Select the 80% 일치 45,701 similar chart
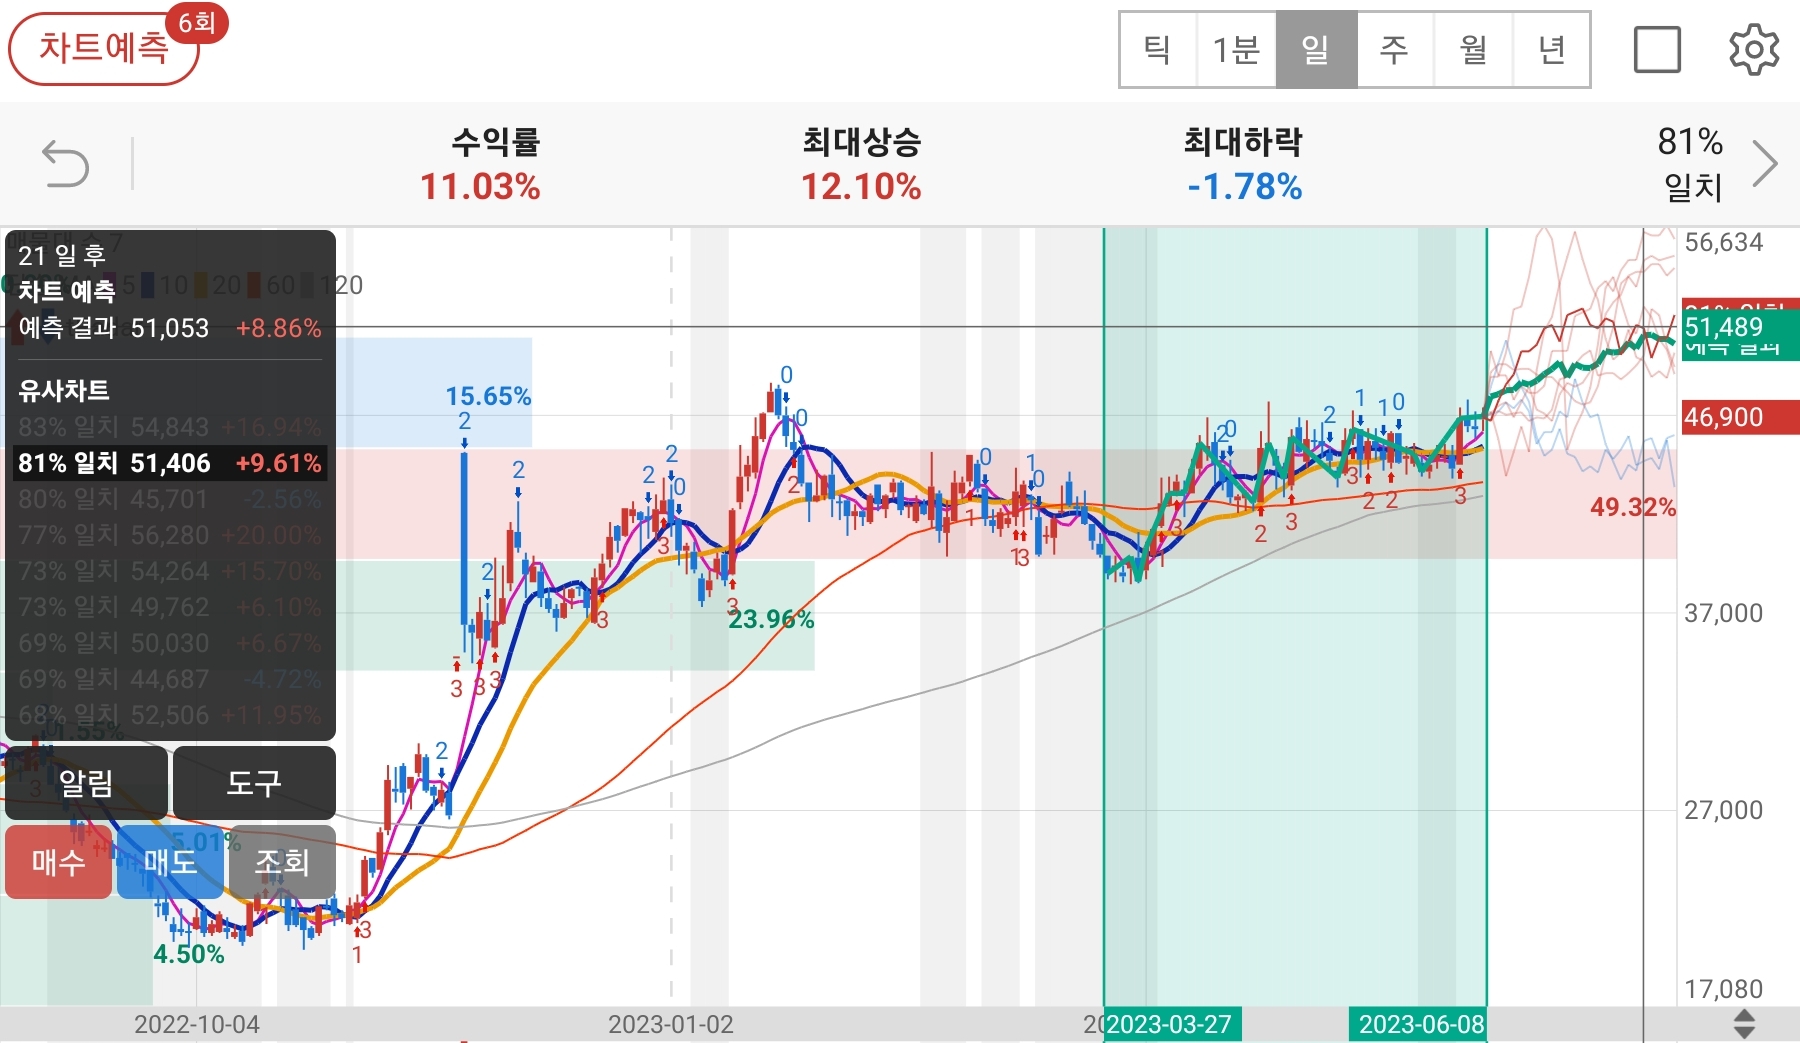Viewport: 1800px width, 1043px height. tap(170, 499)
